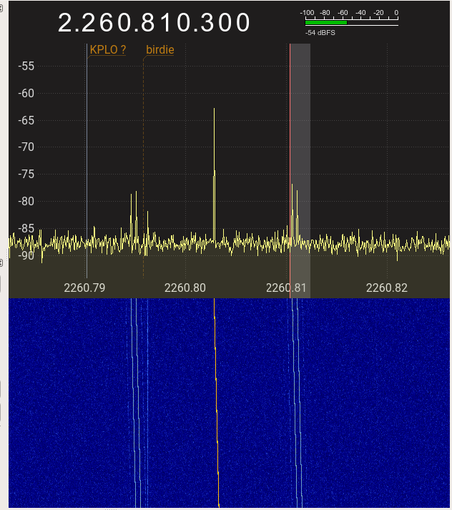Click the 2260.79 frequency axis label
This screenshot has width=452, height=510.
(x=85, y=288)
